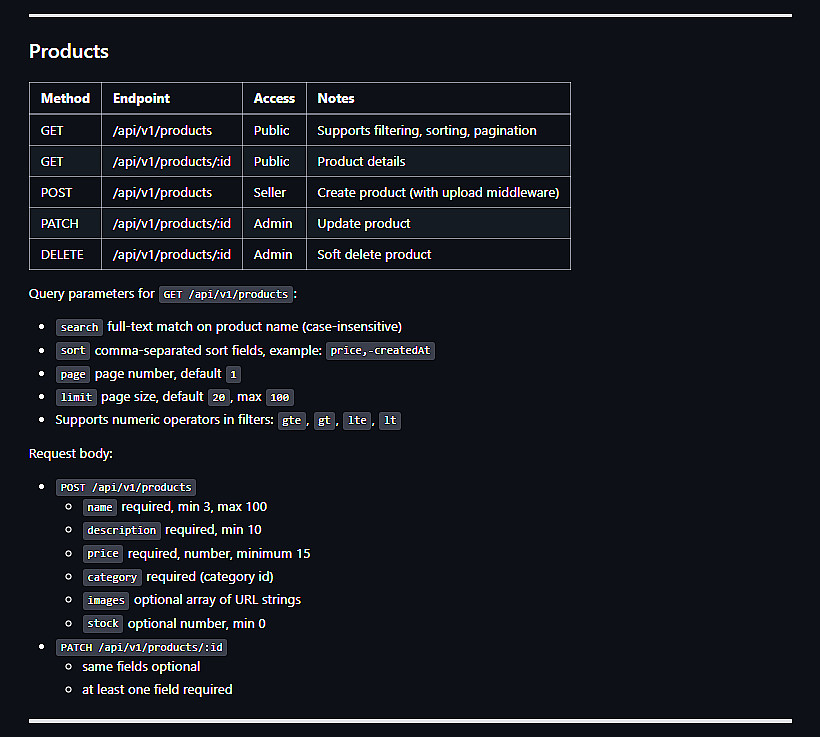
Task: Click the "Create product (with upload middleware)" cell
Action: click(438, 193)
